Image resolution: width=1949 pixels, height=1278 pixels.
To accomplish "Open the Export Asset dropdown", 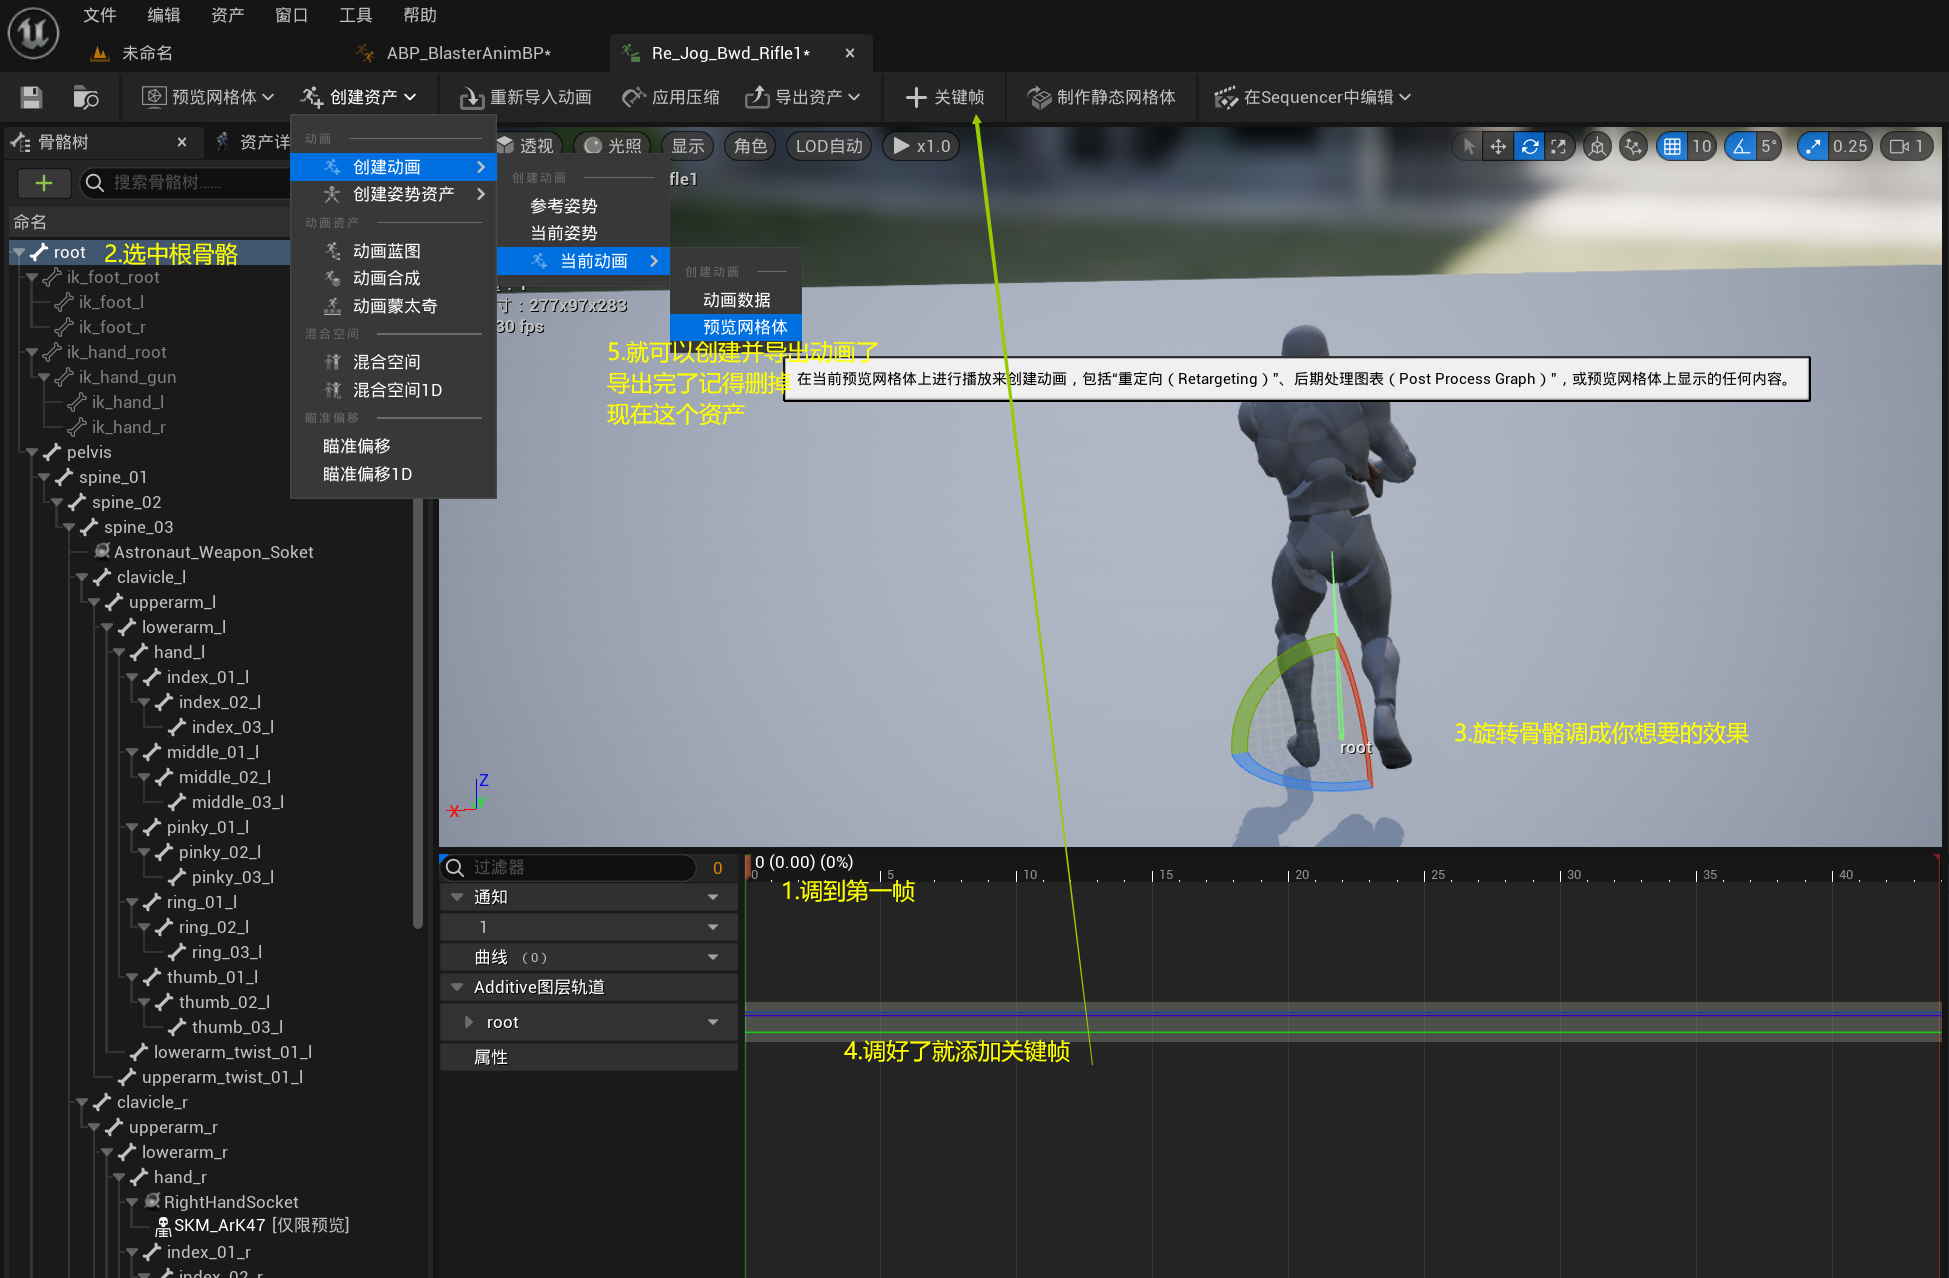I will click(x=802, y=97).
